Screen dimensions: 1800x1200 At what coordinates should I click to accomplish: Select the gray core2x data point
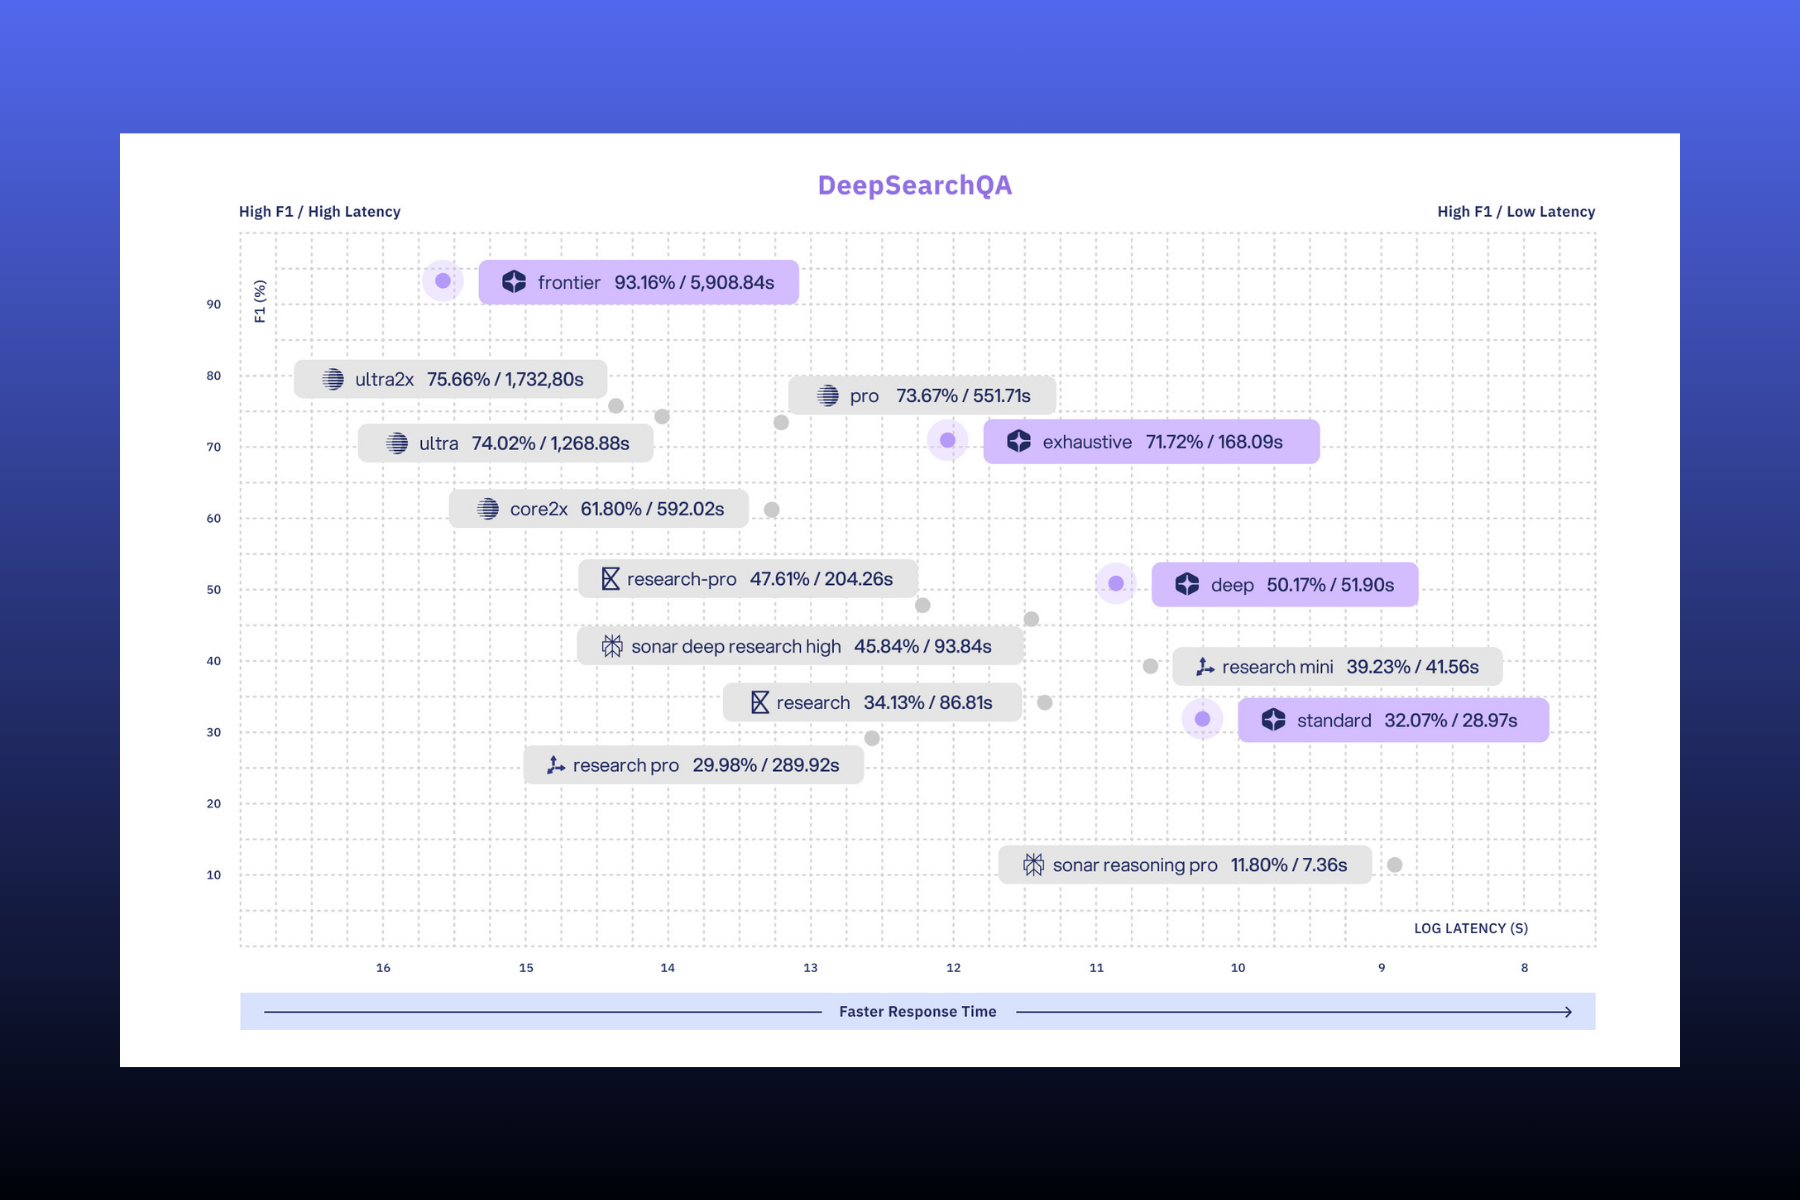(x=772, y=510)
